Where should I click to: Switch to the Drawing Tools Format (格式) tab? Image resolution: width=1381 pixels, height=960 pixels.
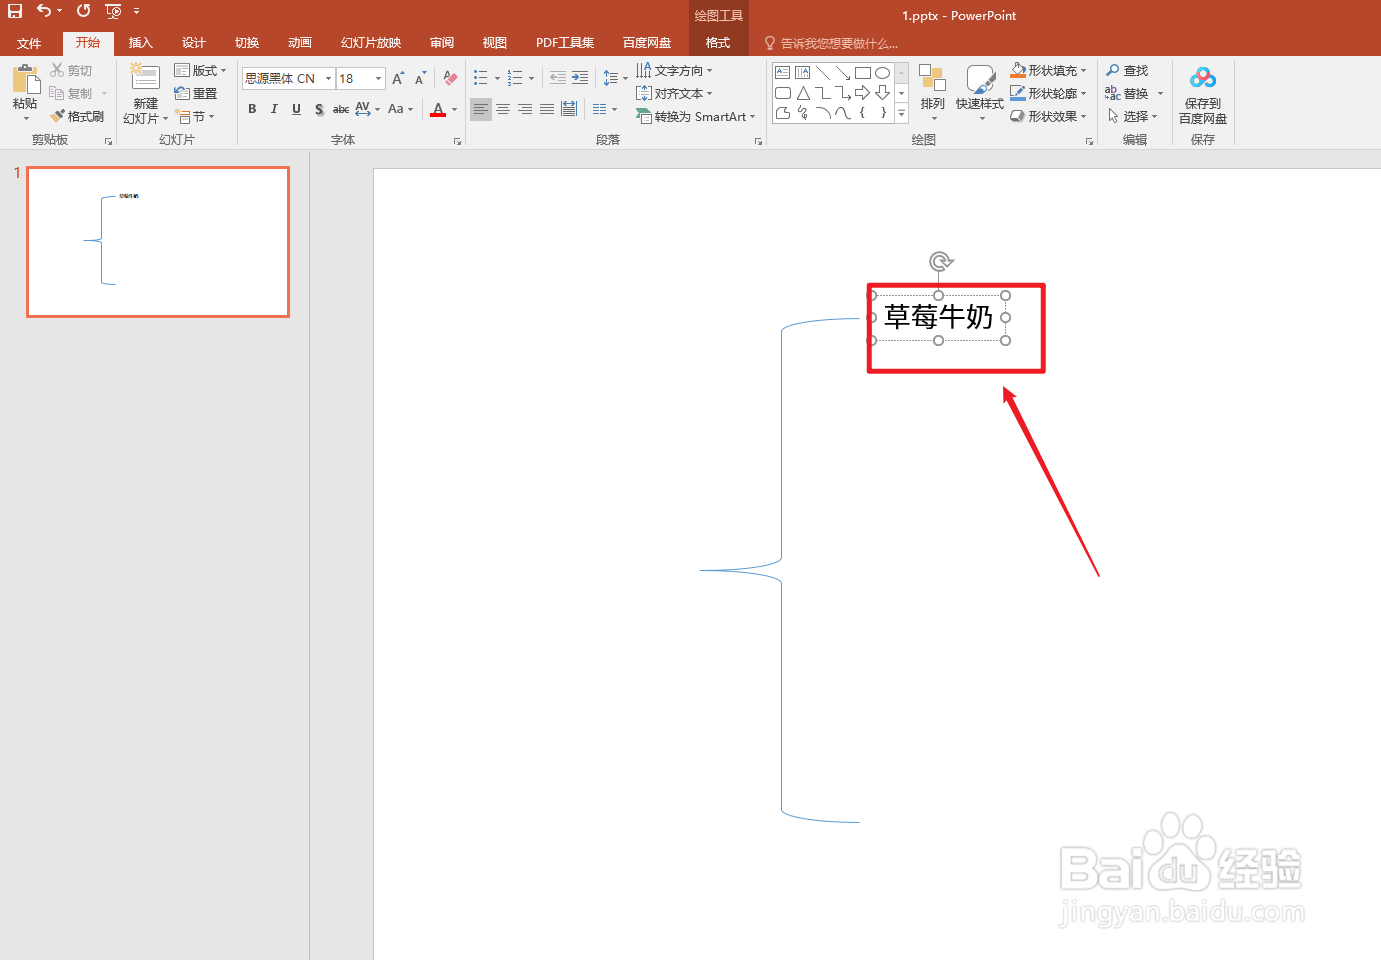point(718,43)
